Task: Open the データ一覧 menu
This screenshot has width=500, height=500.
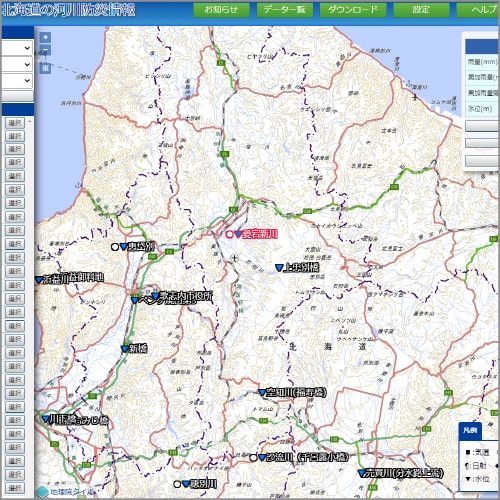Action: [285, 10]
